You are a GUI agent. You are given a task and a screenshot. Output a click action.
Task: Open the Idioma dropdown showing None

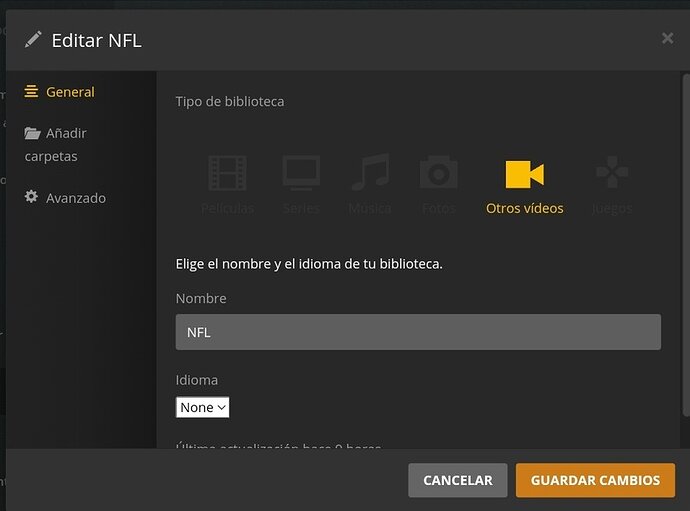click(x=202, y=407)
